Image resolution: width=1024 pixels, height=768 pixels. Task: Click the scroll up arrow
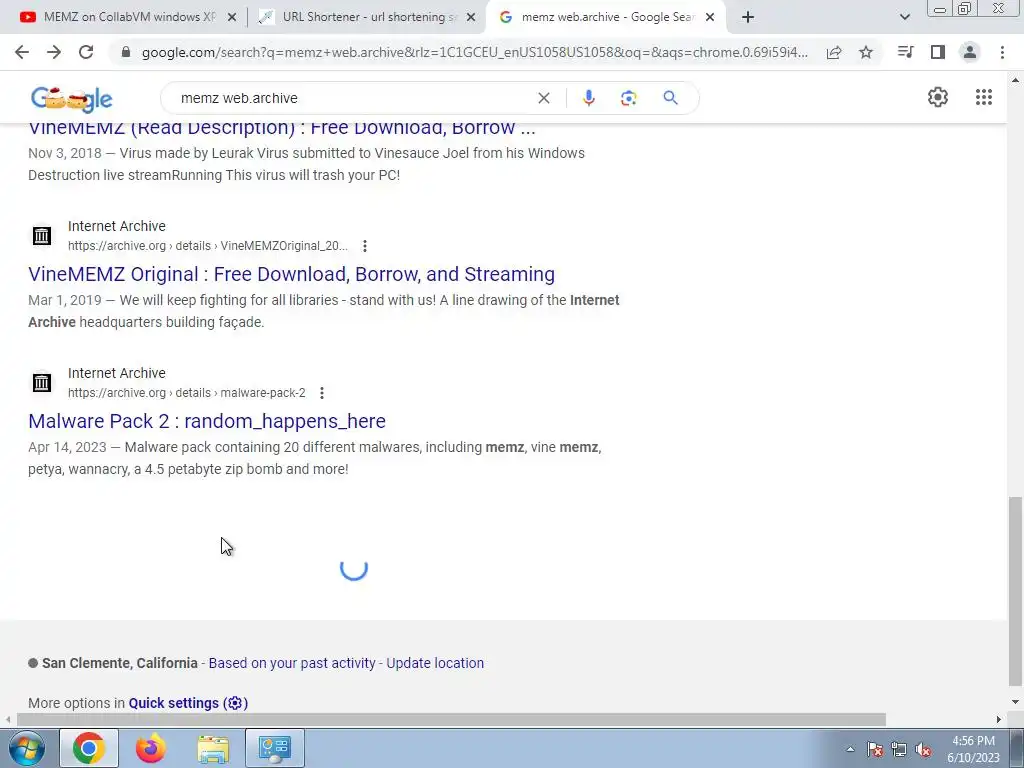click(x=1015, y=81)
